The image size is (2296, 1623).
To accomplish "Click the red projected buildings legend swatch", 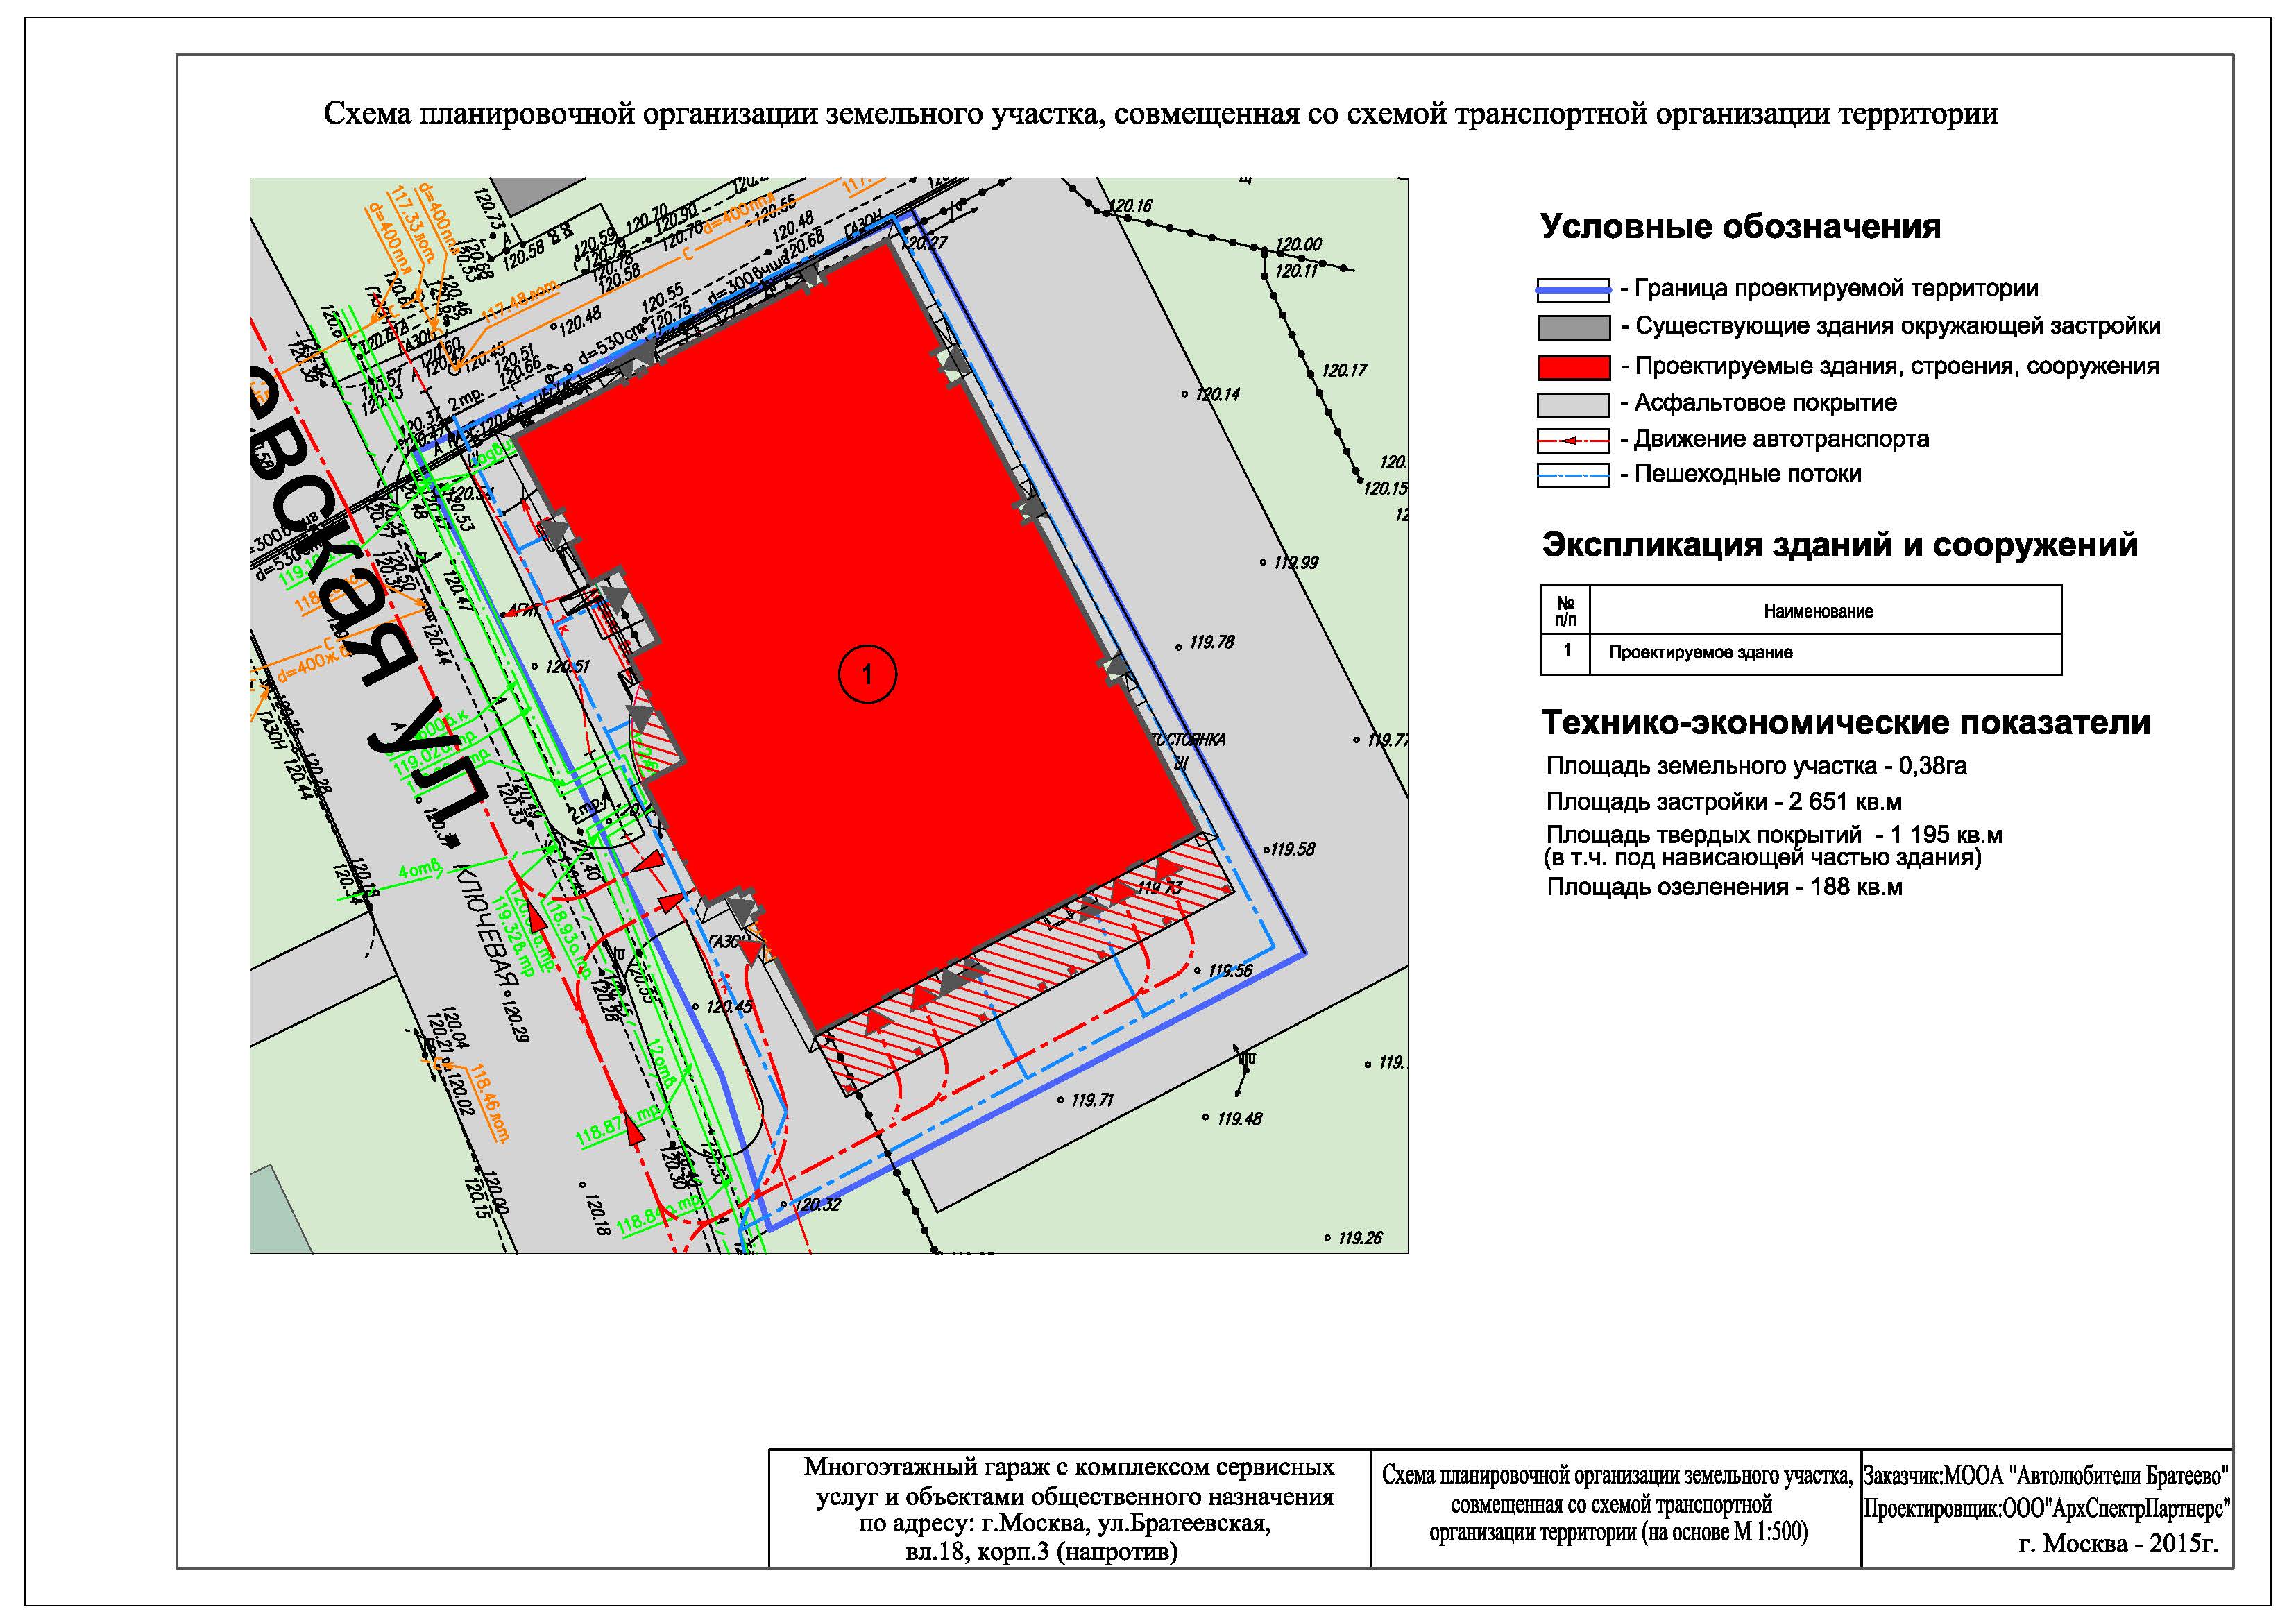I will click(x=1573, y=367).
